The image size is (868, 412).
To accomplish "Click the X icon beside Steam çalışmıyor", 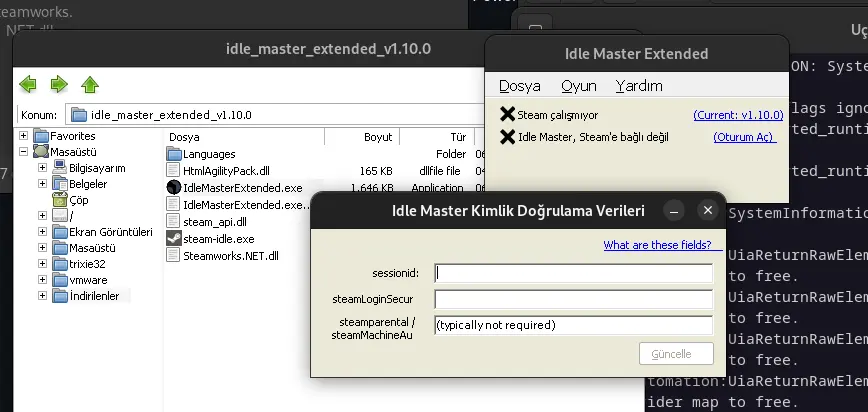I will [x=507, y=114].
